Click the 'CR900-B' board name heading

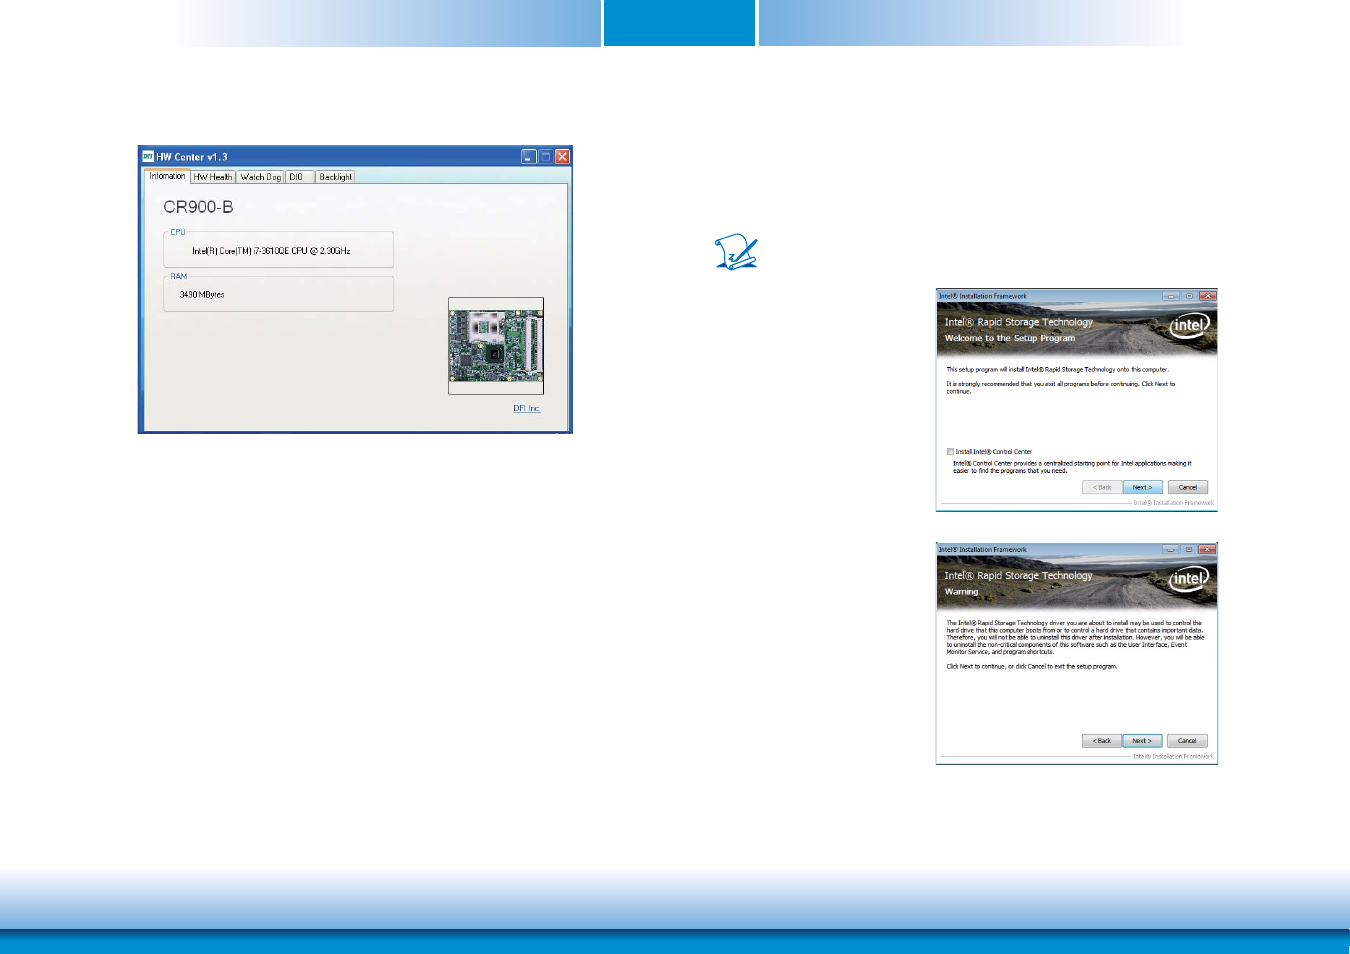click(x=198, y=207)
